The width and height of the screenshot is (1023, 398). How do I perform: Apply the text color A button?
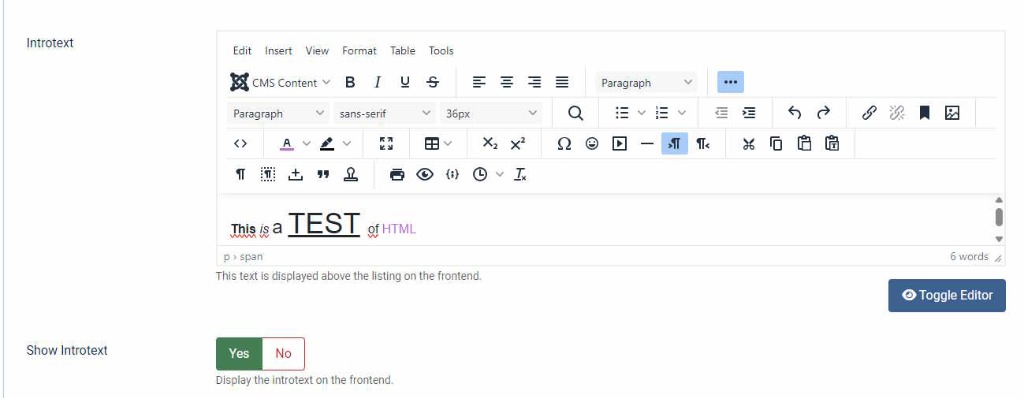286,144
